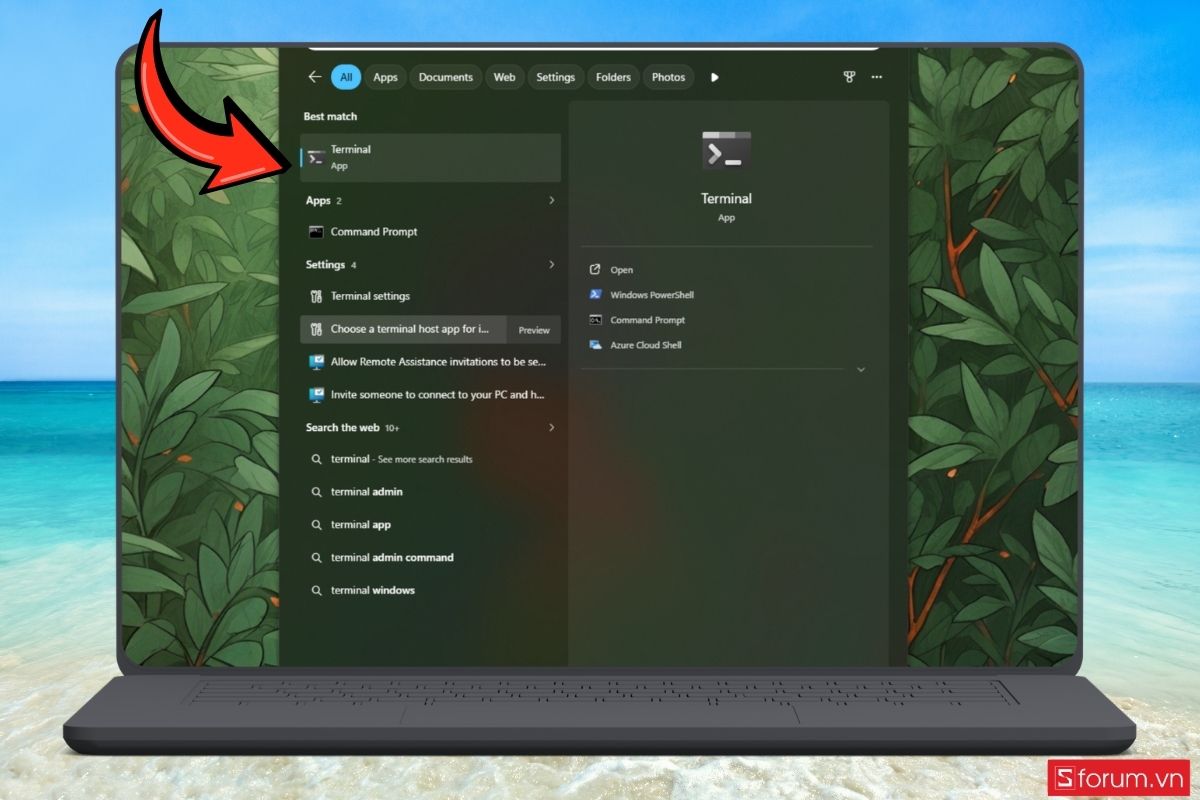Click search icon beside terminal admin
1200x800 pixels.
click(x=316, y=492)
